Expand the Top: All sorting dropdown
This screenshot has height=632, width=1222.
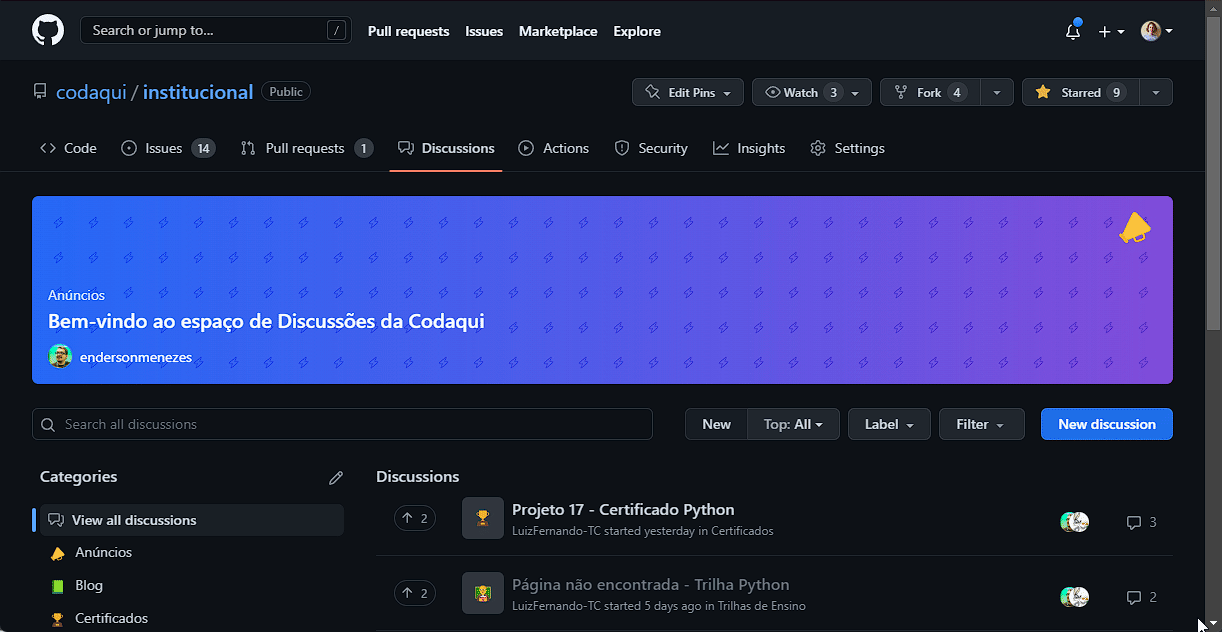[x=793, y=424]
